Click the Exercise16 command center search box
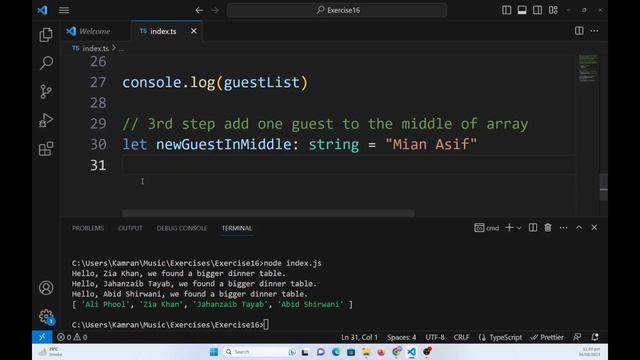 (337, 10)
